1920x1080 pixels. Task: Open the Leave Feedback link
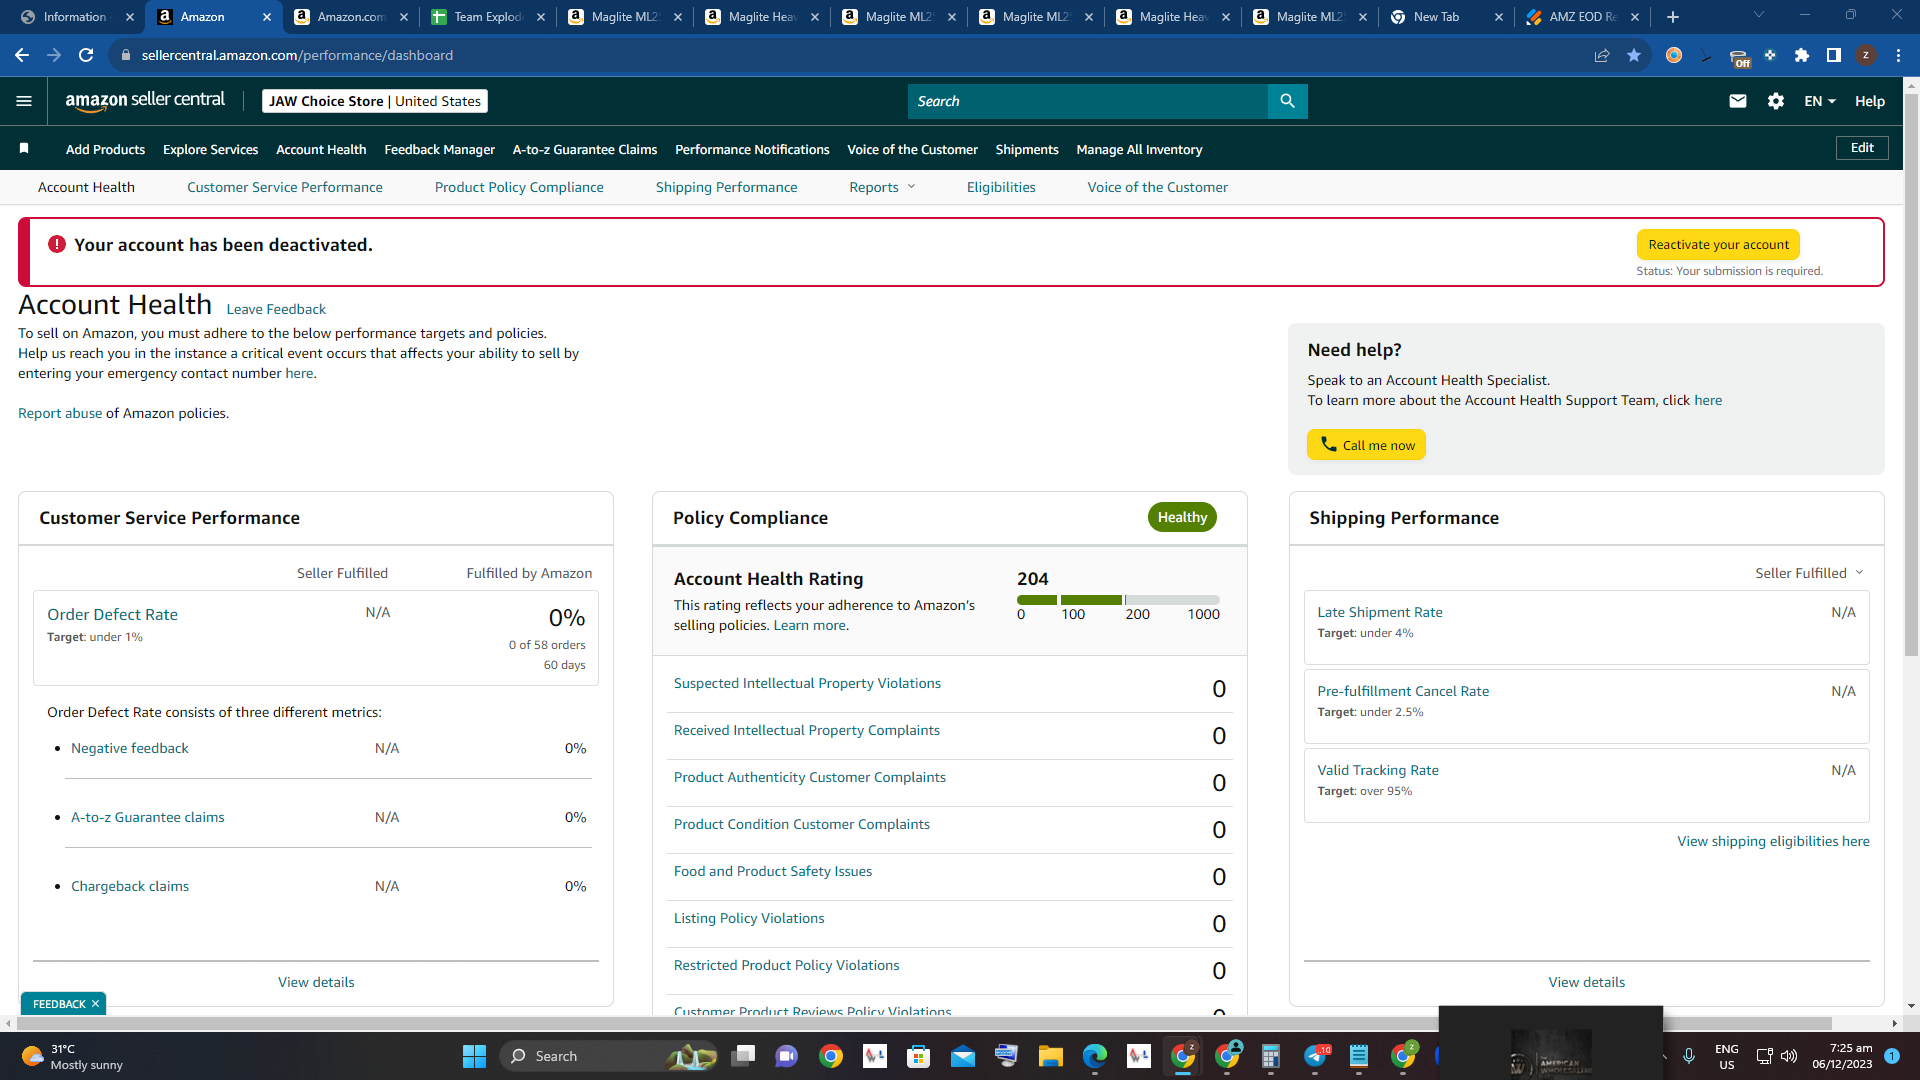(x=276, y=309)
